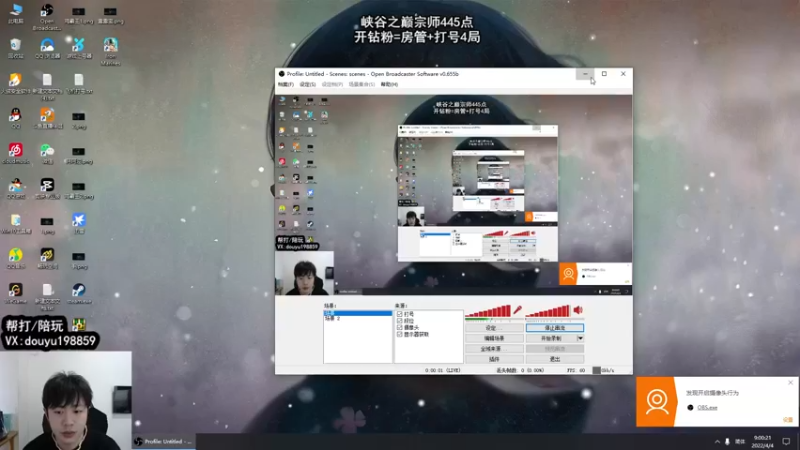
Task: Toggle the second source checkbox in list
Action: pos(399,321)
